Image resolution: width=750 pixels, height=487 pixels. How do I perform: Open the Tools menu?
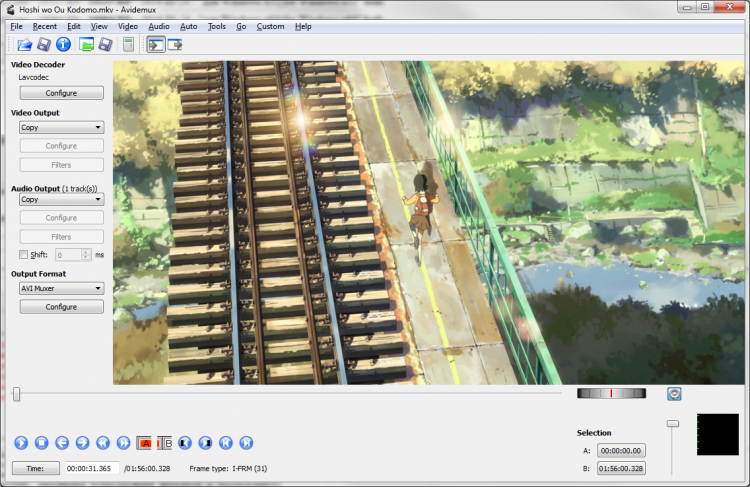point(217,26)
